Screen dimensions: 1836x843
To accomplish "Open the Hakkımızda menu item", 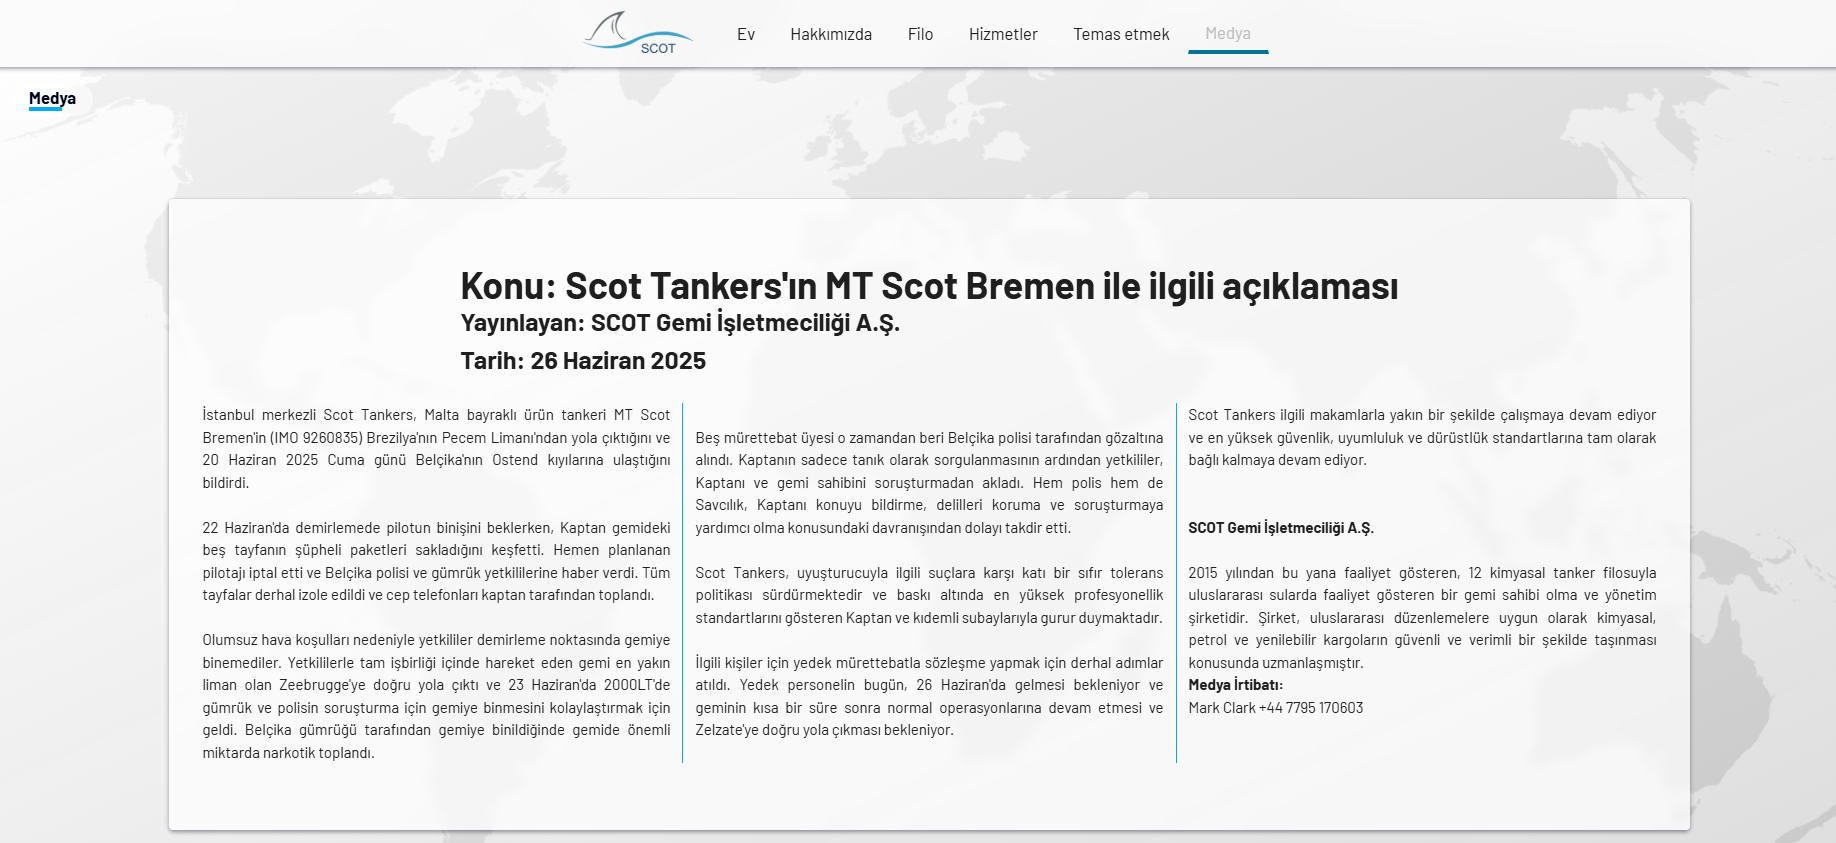I will point(830,34).
